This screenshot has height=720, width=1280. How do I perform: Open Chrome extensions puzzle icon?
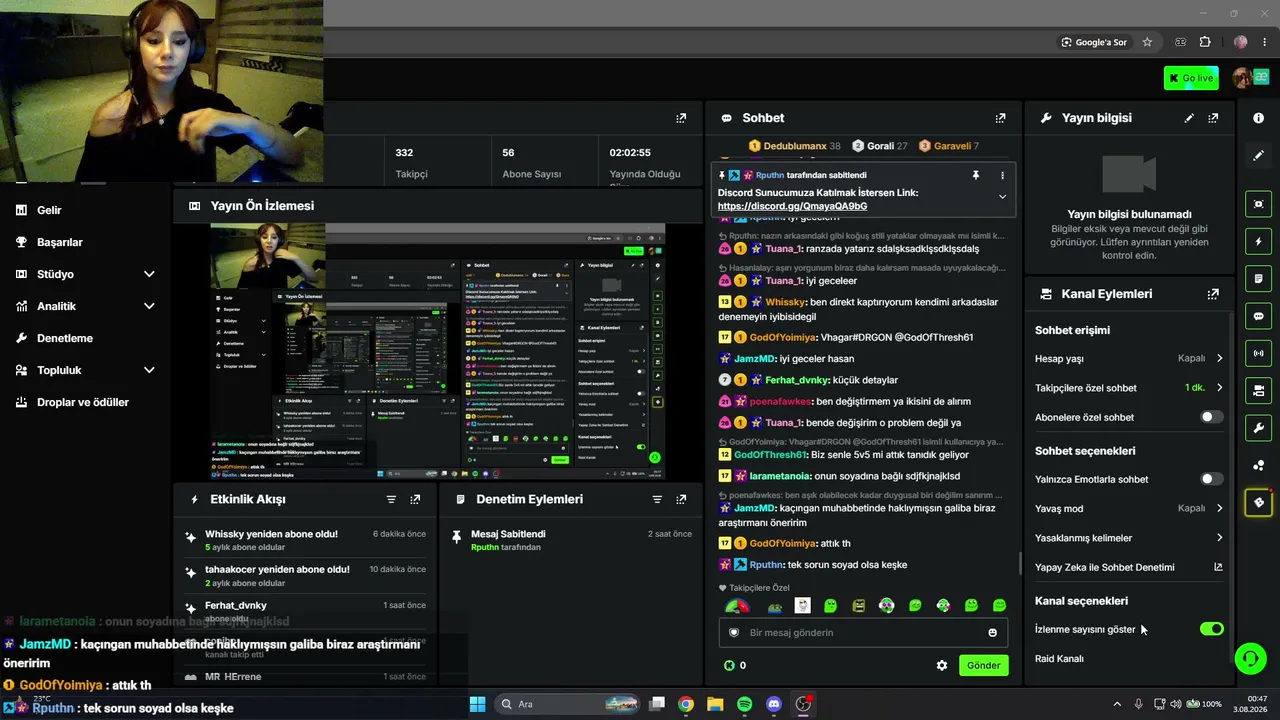tap(1205, 42)
